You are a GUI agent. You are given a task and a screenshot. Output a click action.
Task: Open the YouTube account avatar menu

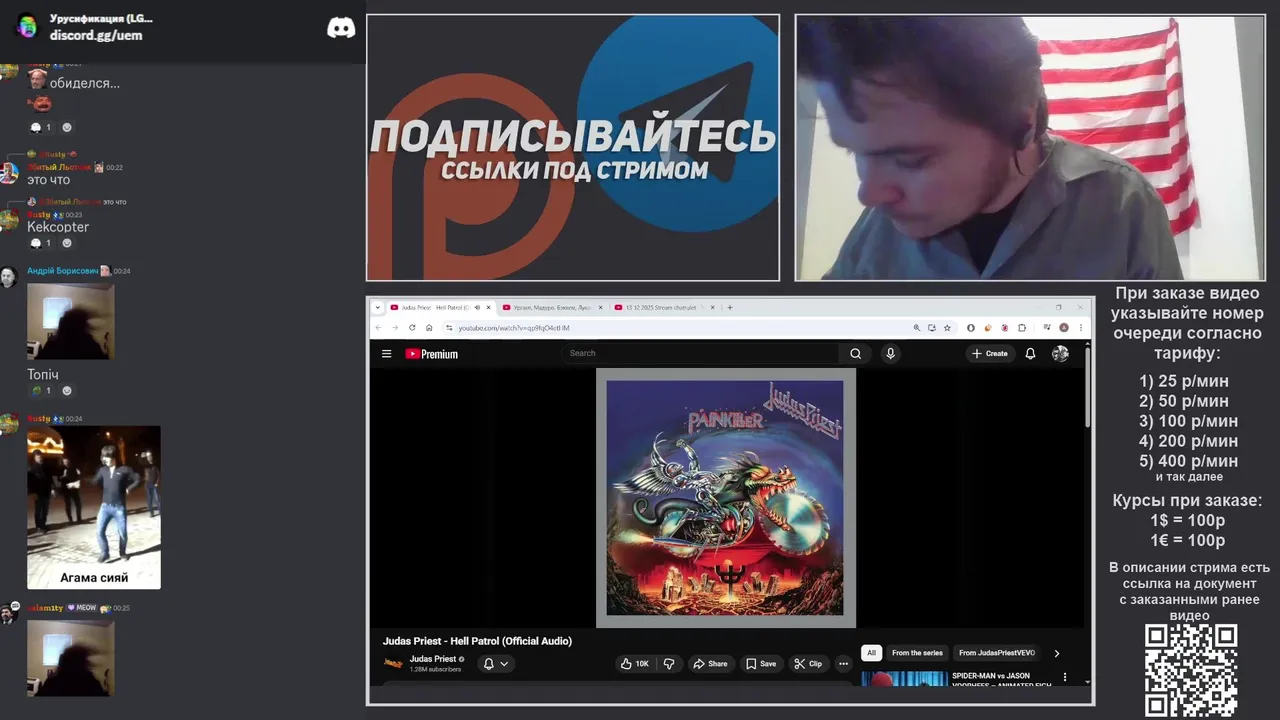coord(1060,353)
